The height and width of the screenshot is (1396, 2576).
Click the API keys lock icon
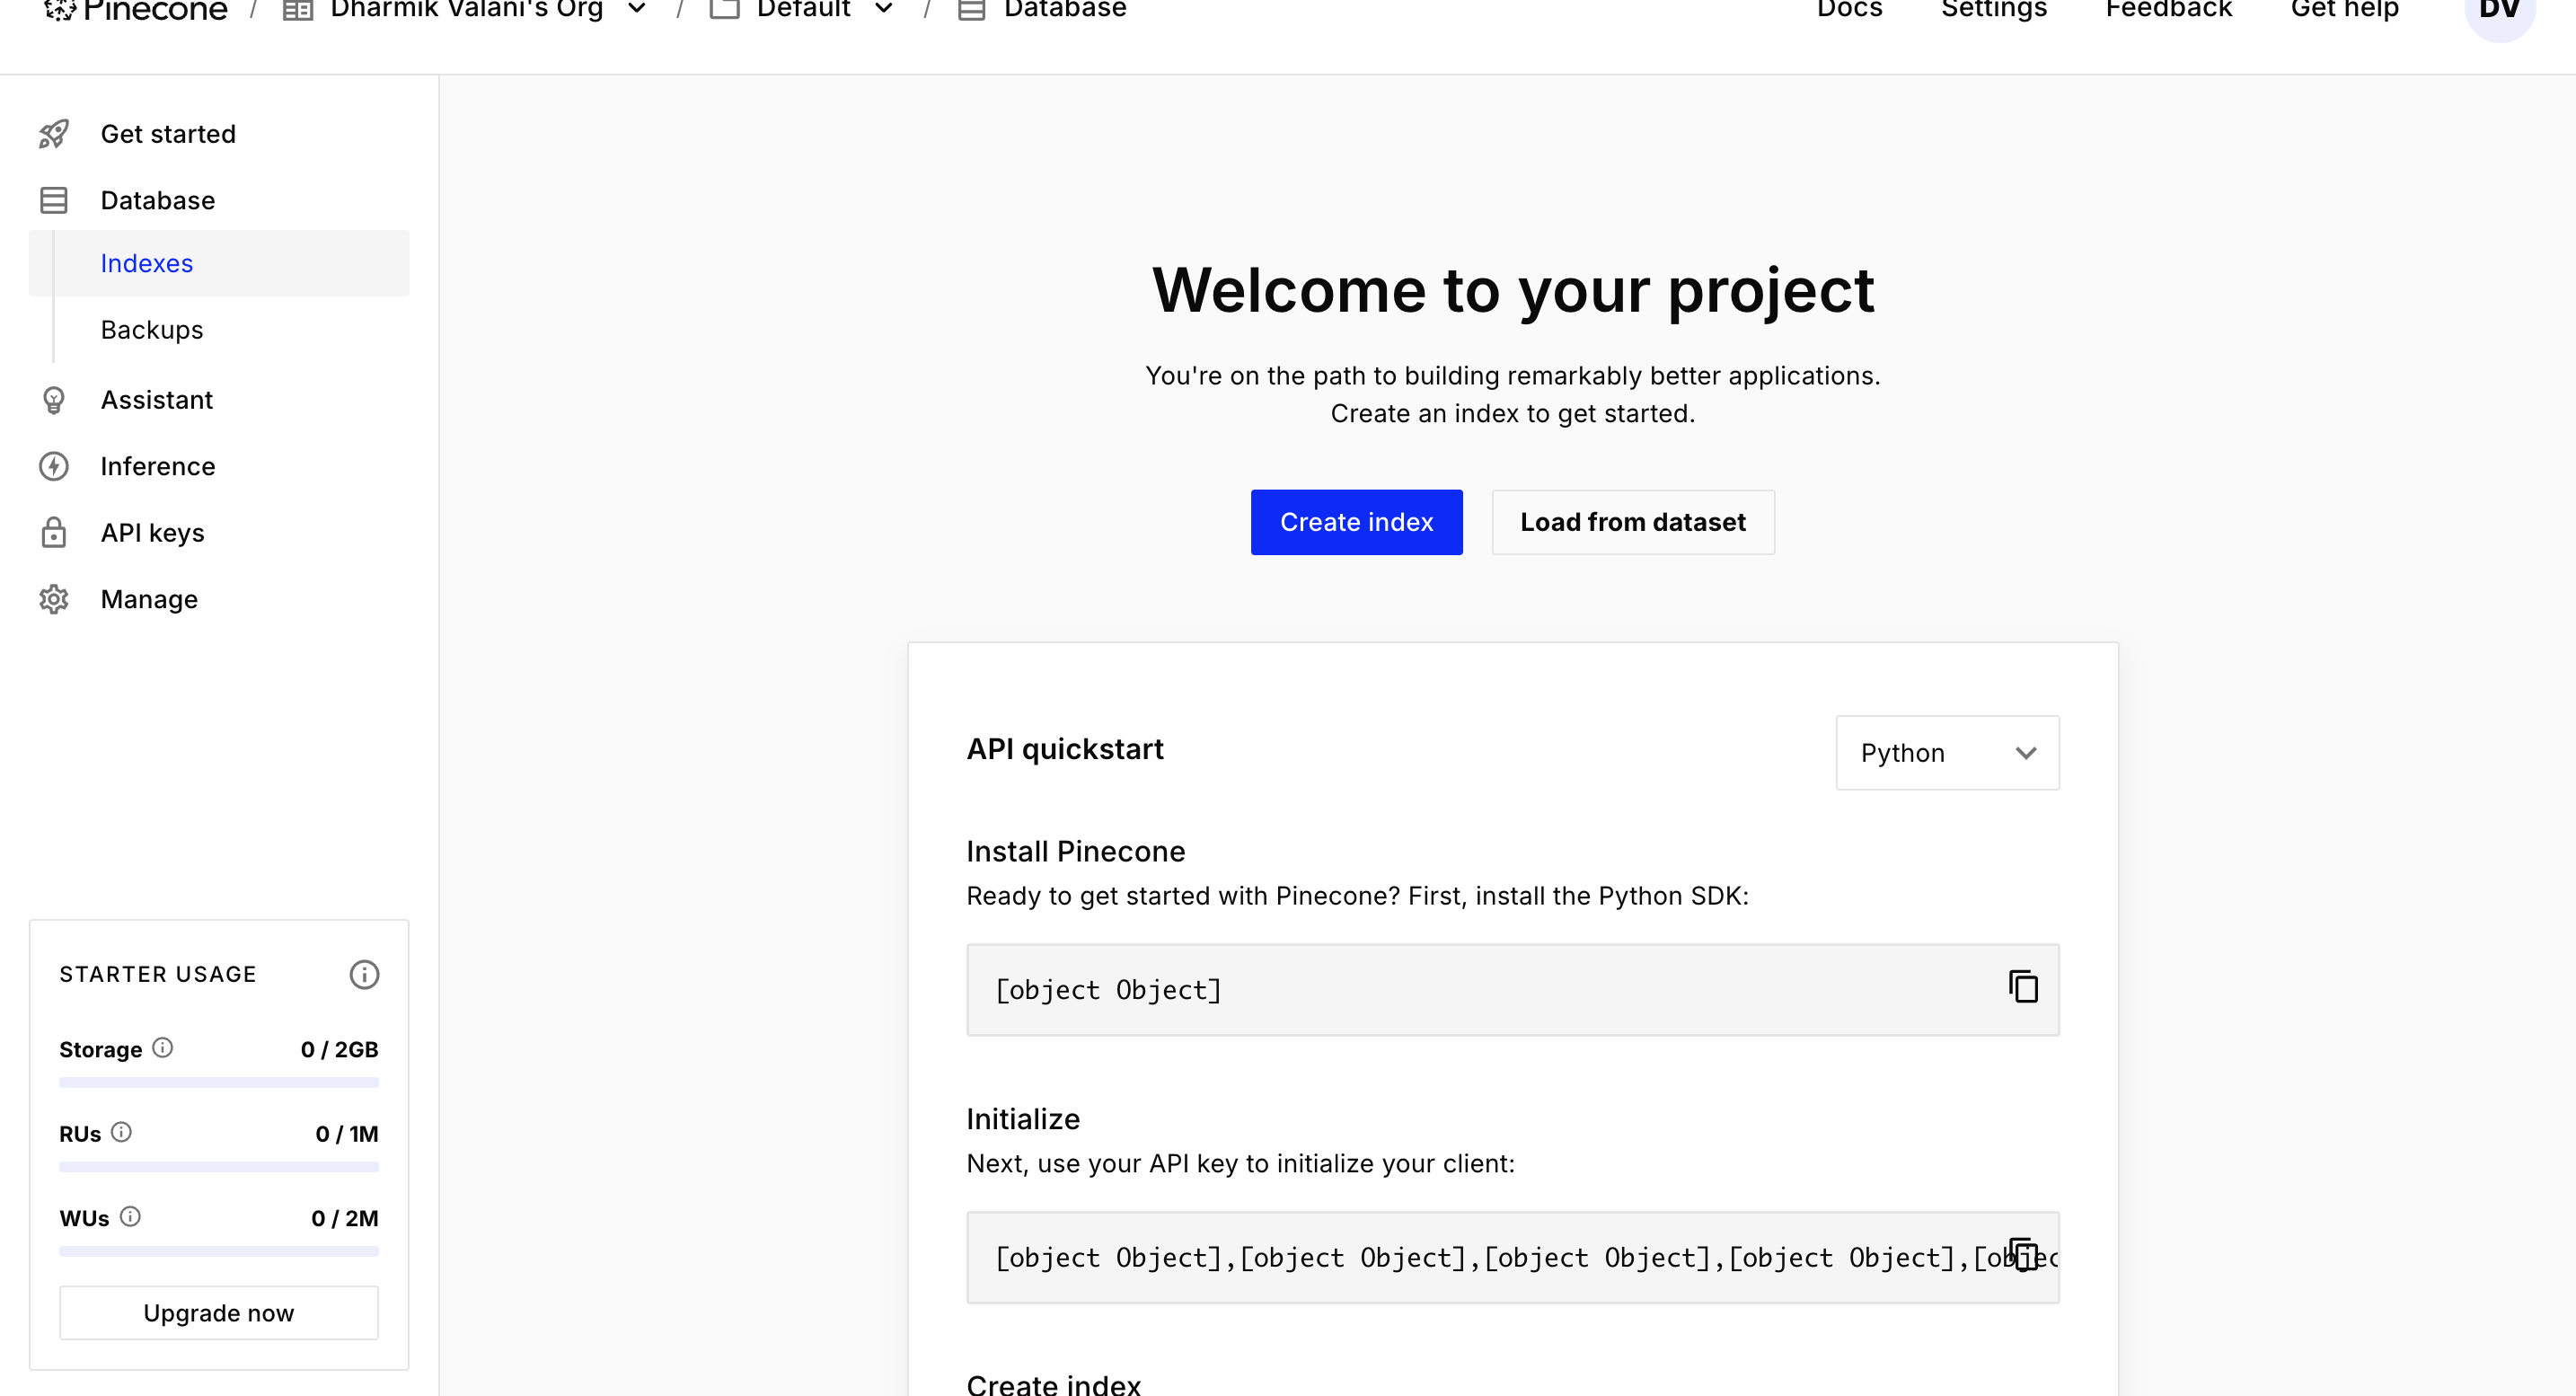click(x=54, y=533)
